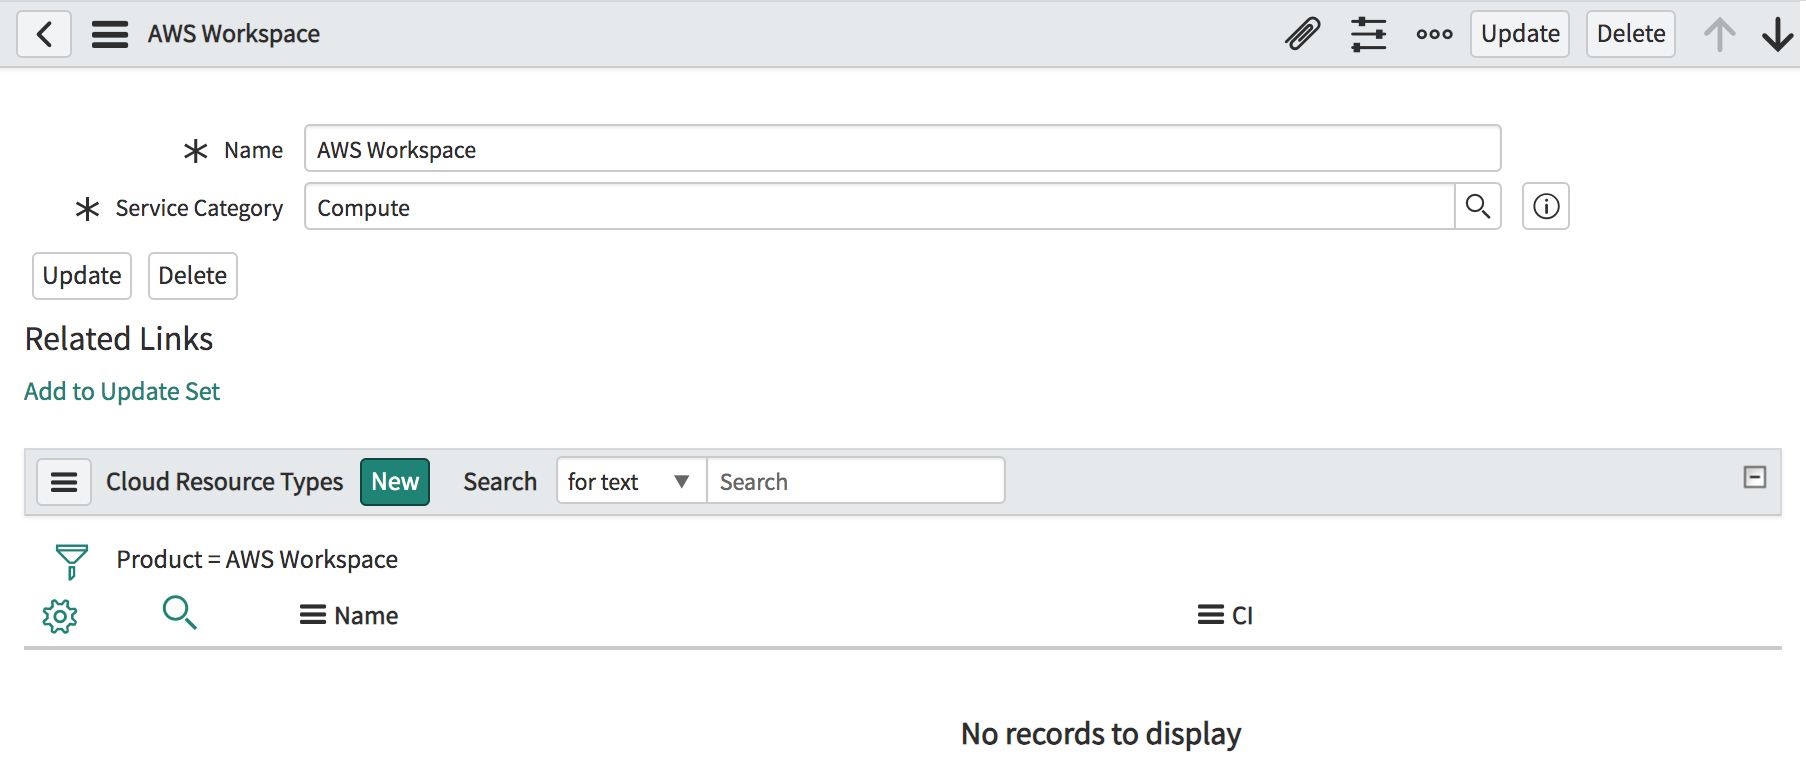Click the back arrow button
The width and height of the screenshot is (1806, 760).
(x=44, y=34)
